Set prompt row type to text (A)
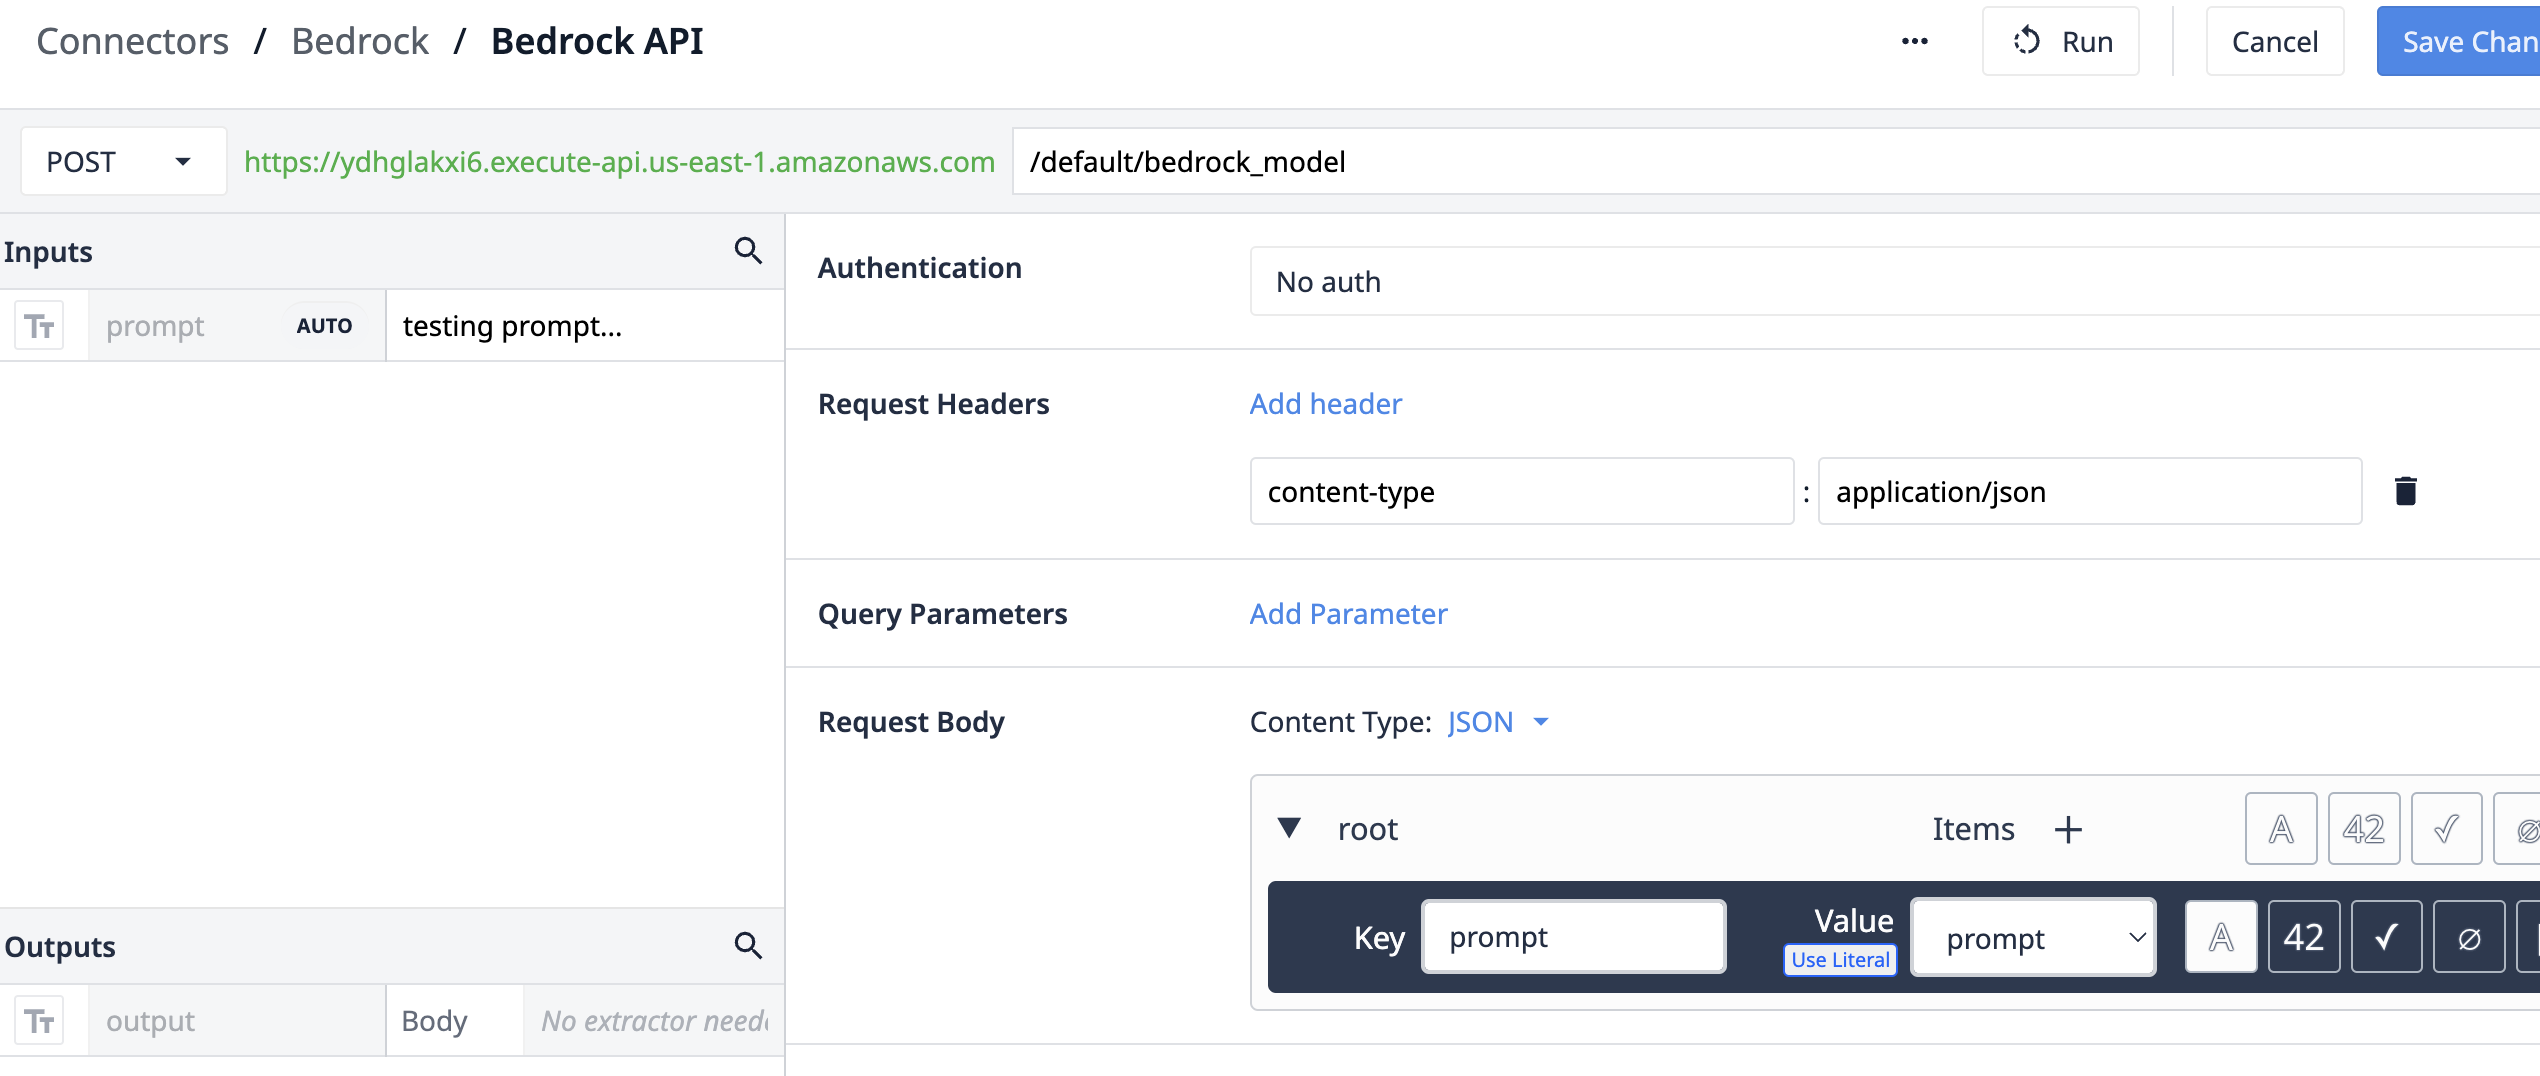The height and width of the screenshot is (1076, 2540). pyautogui.click(x=2221, y=937)
